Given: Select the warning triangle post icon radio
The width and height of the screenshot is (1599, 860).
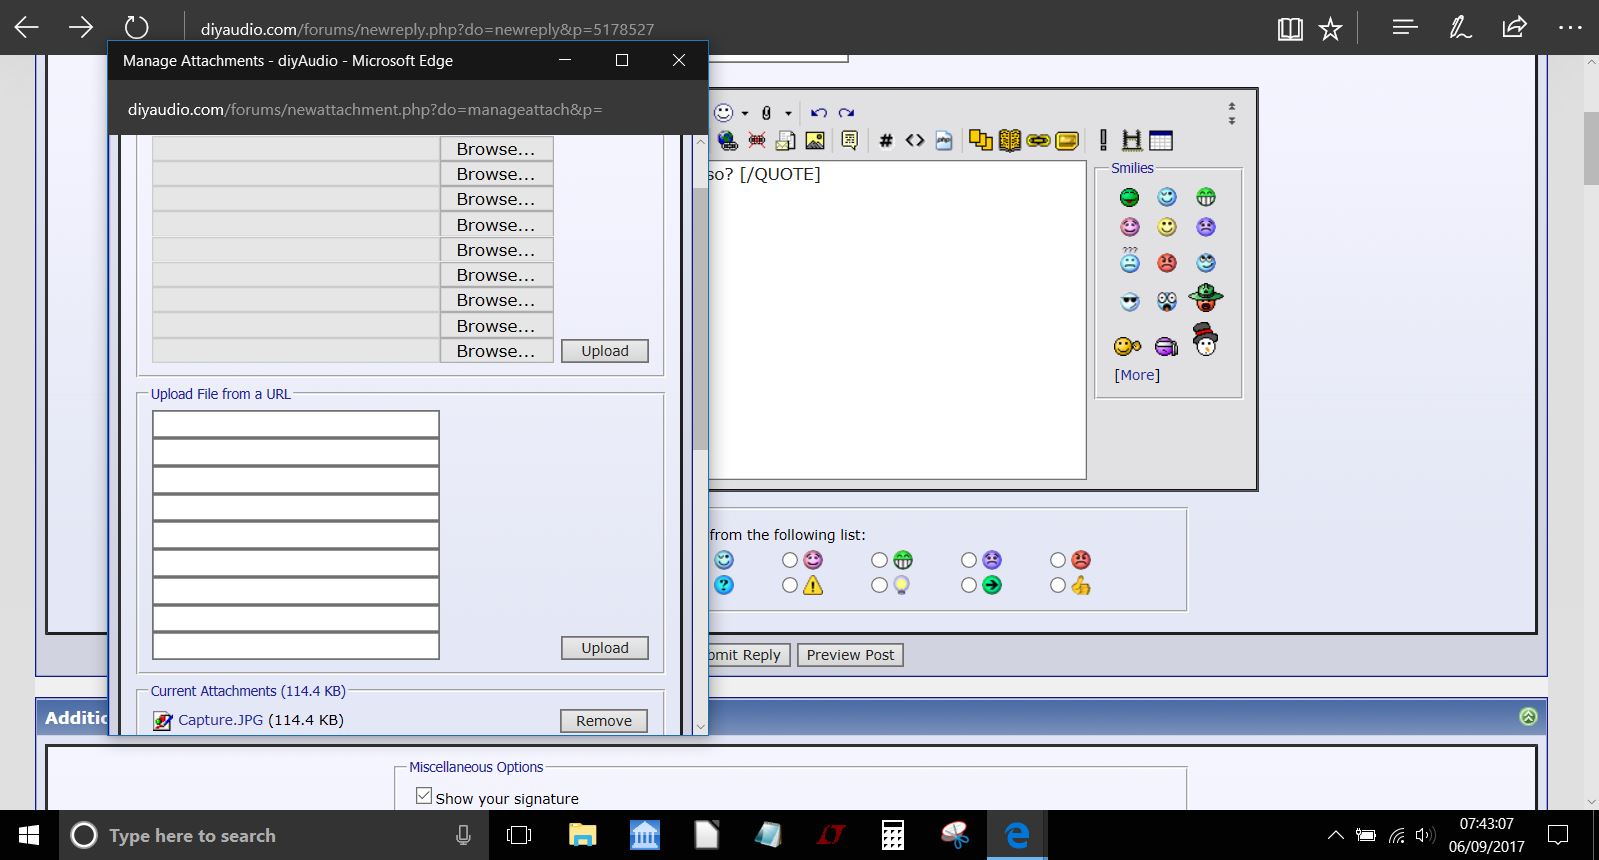Looking at the screenshot, I should click(x=790, y=585).
